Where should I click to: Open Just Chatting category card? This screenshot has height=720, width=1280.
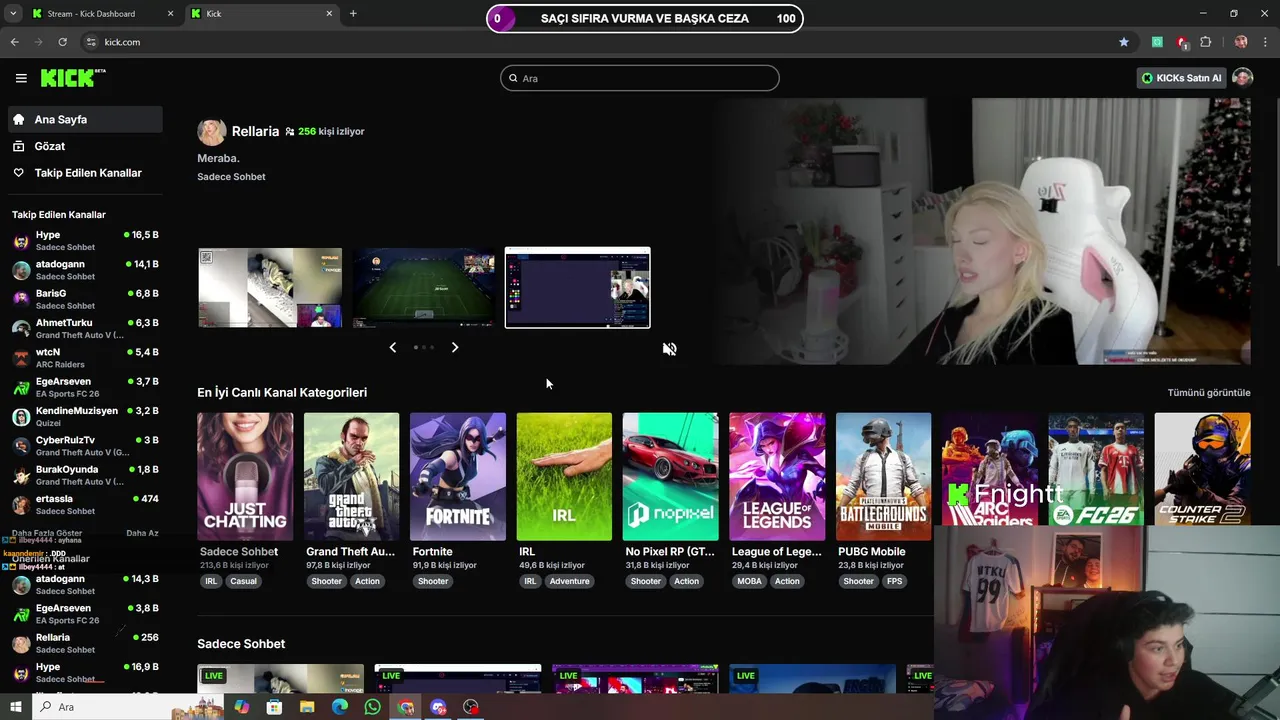(245, 477)
